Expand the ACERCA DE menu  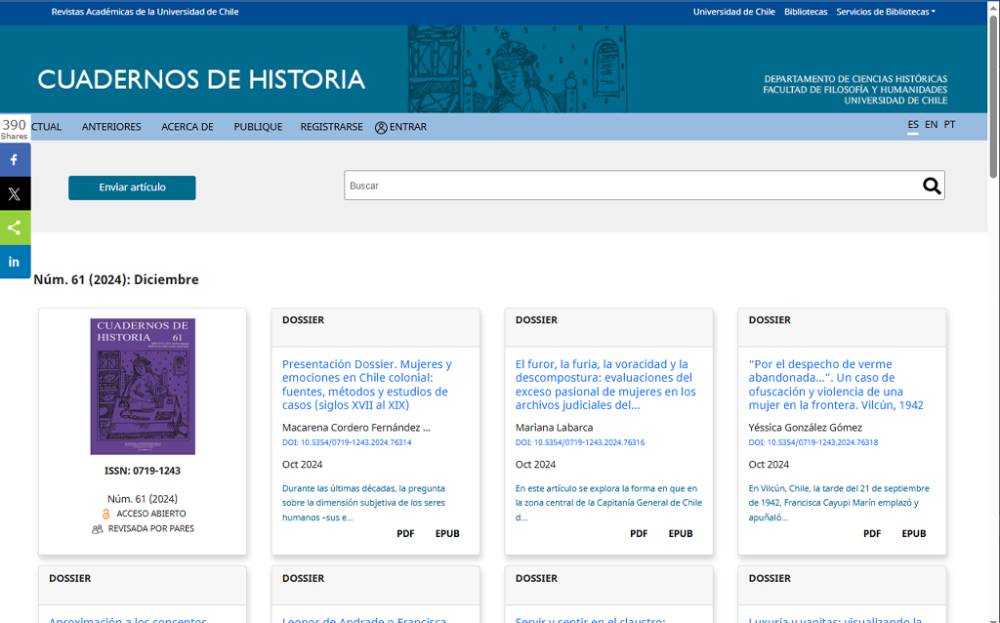pyautogui.click(x=187, y=127)
